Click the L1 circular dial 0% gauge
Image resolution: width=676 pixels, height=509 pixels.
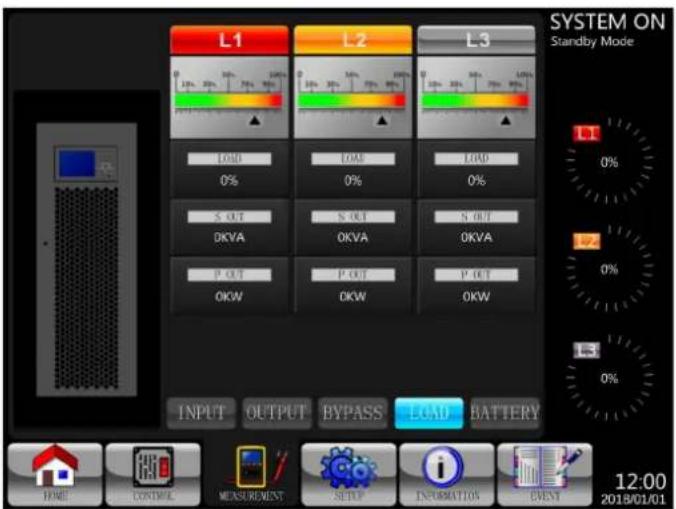(x=610, y=161)
